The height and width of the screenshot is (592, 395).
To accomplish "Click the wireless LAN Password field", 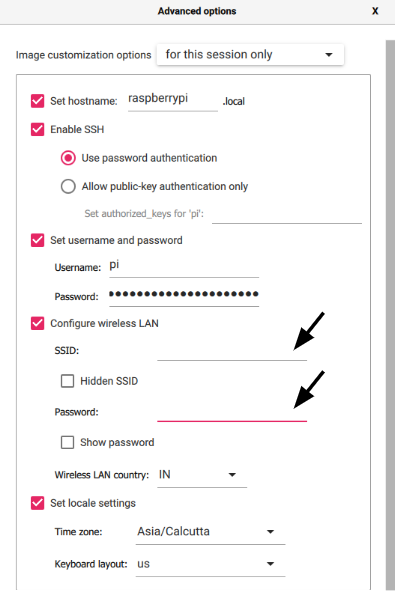I will (232, 412).
